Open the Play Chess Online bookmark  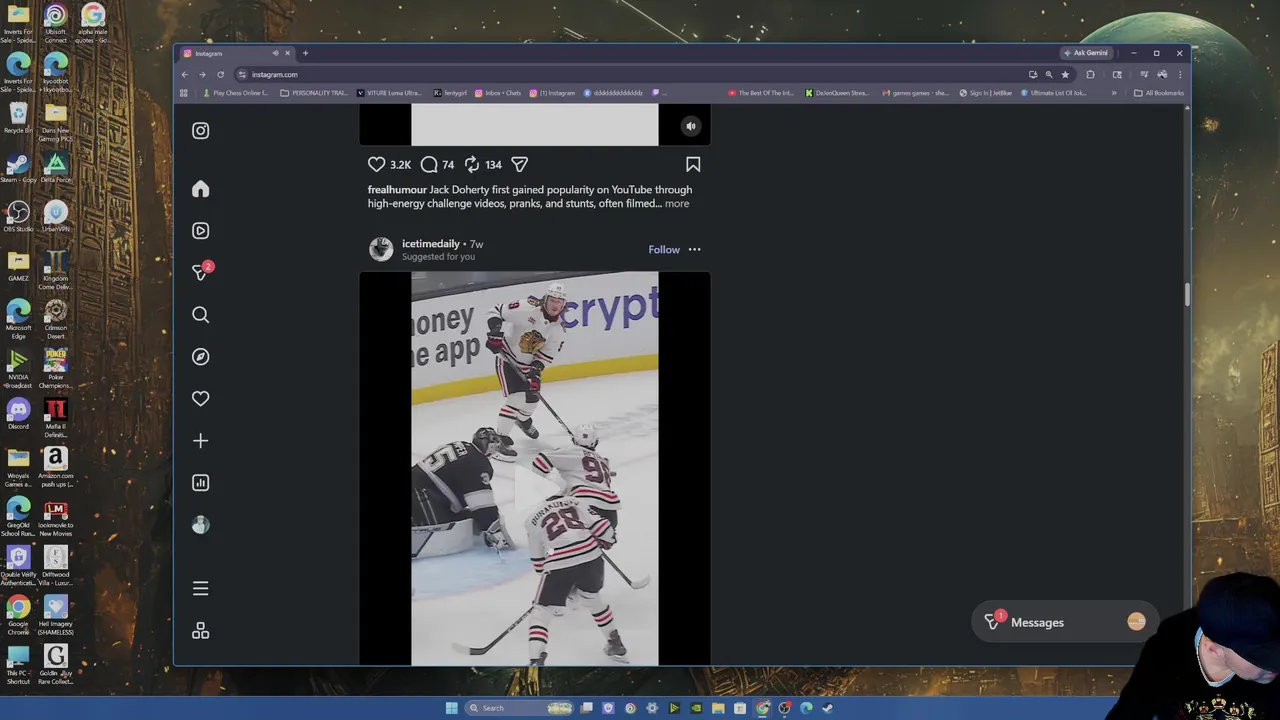[x=236, y=93]
